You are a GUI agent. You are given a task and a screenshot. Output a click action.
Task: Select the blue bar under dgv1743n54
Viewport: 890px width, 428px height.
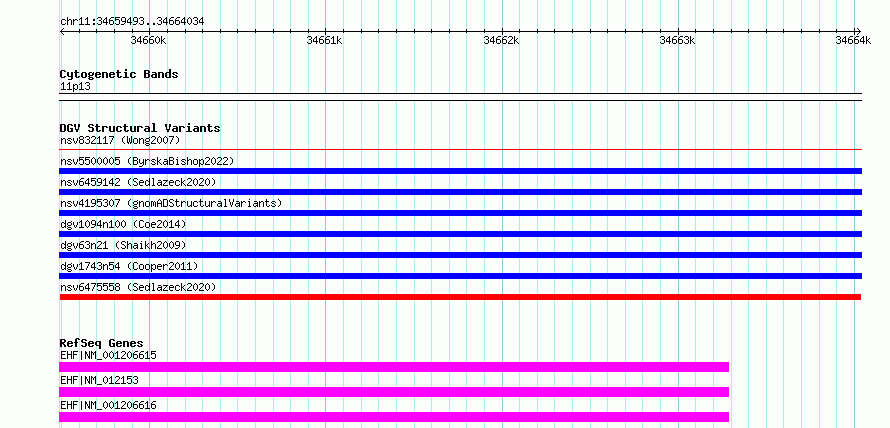pos(461,276)
